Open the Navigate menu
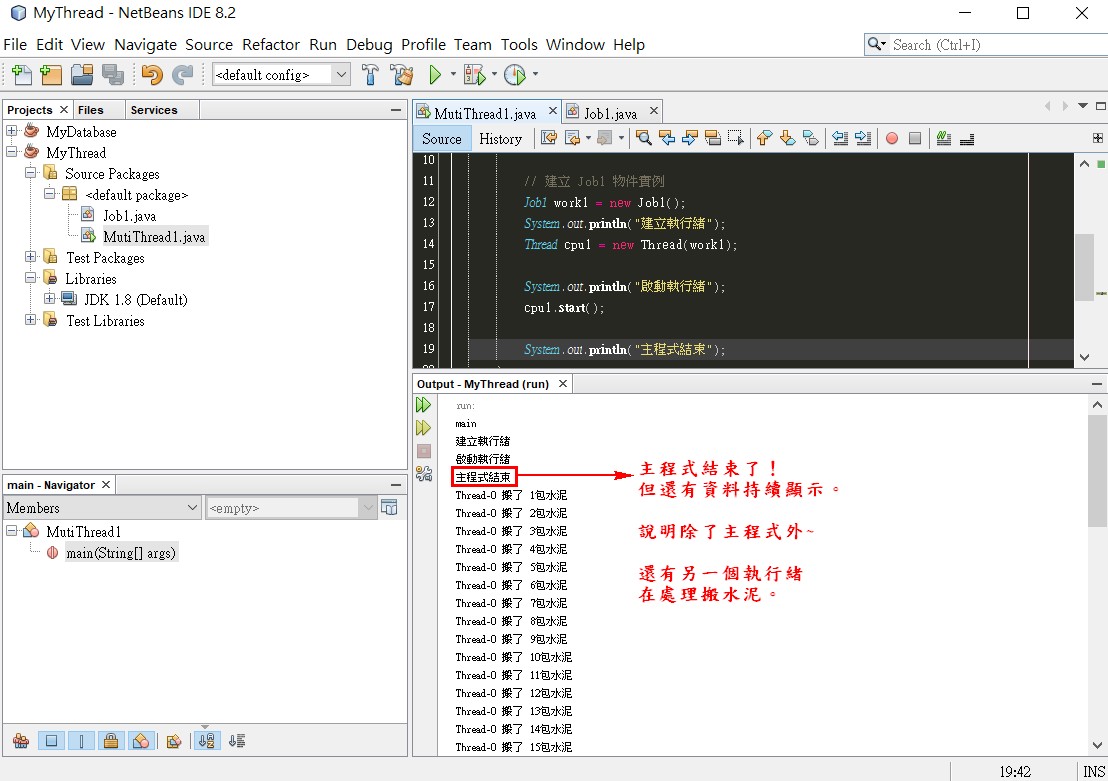1108x781 pixels. (x=146, y=45)
